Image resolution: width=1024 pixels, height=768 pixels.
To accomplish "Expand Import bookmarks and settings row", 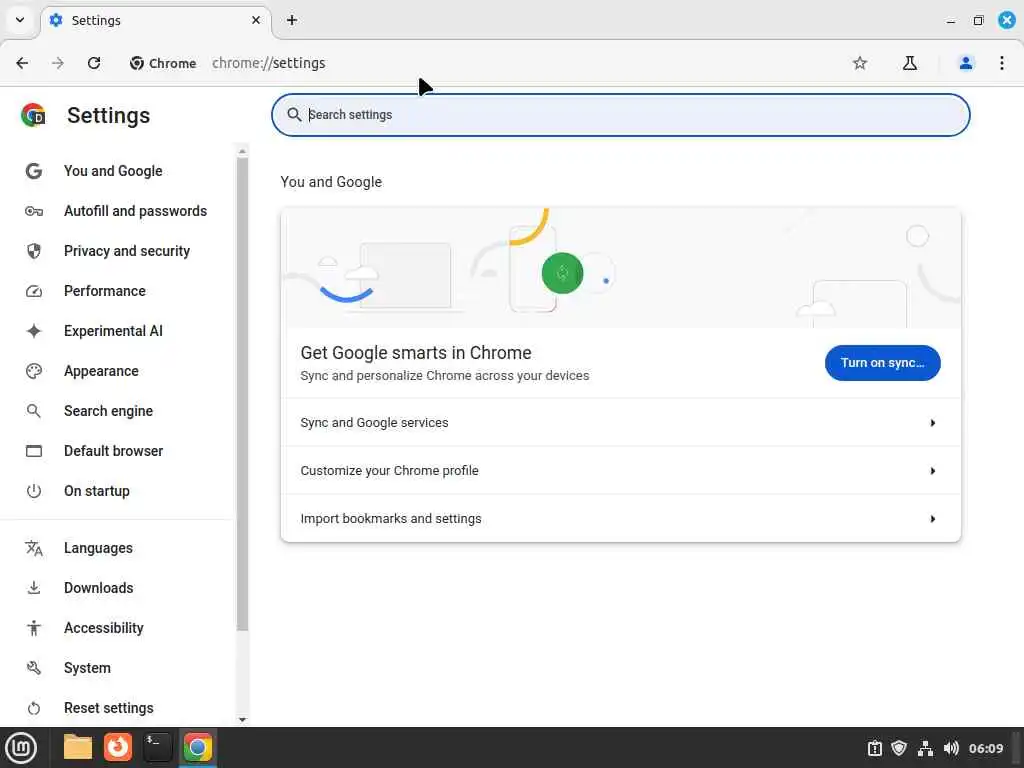I will [x=620, y=519].
